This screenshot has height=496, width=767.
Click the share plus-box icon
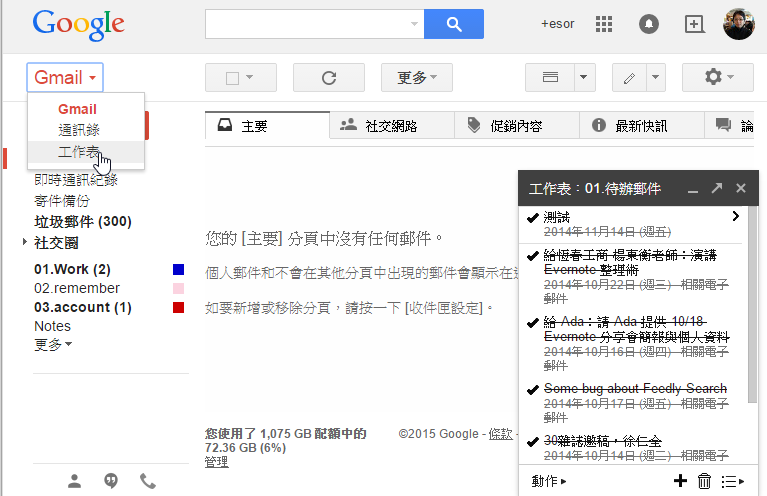tap(694, 24)
